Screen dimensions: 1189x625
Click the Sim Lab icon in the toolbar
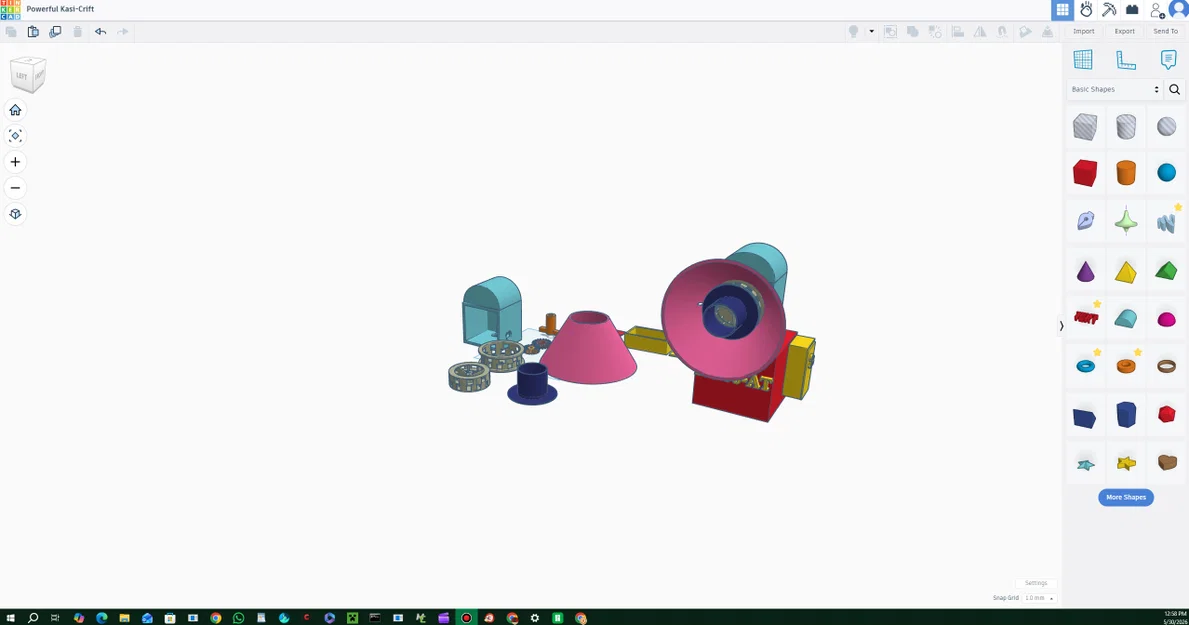[x=1025, y=32]
